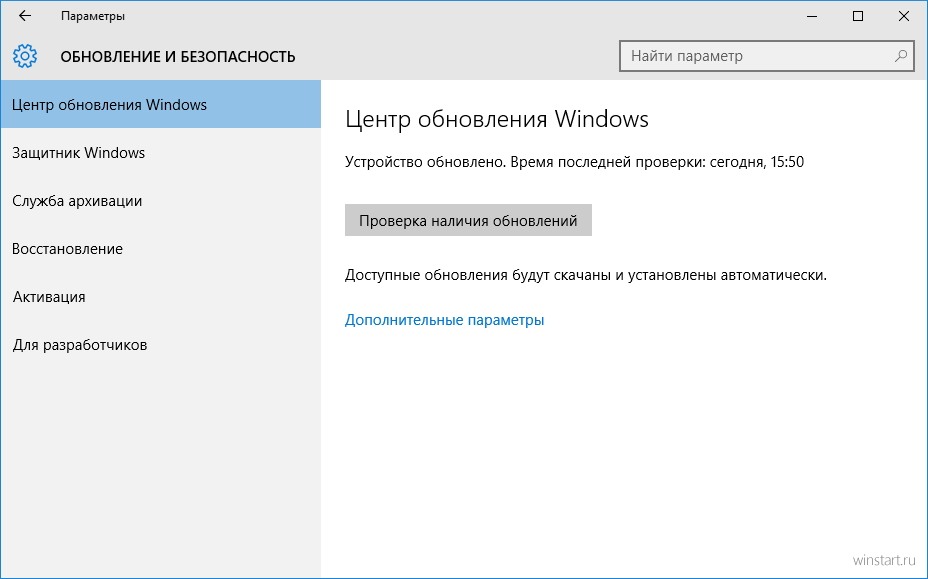Go back using the arrow icon
928x579 pixels.
click(25, 16)
